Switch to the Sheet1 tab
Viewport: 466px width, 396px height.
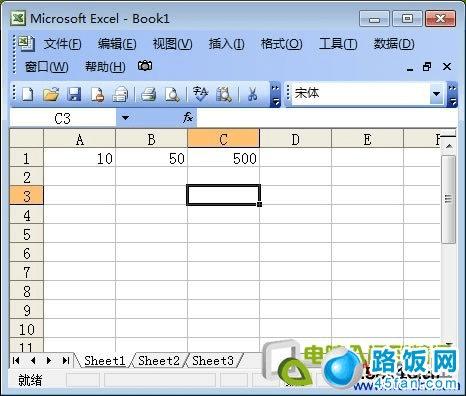(x=105, y=360)
